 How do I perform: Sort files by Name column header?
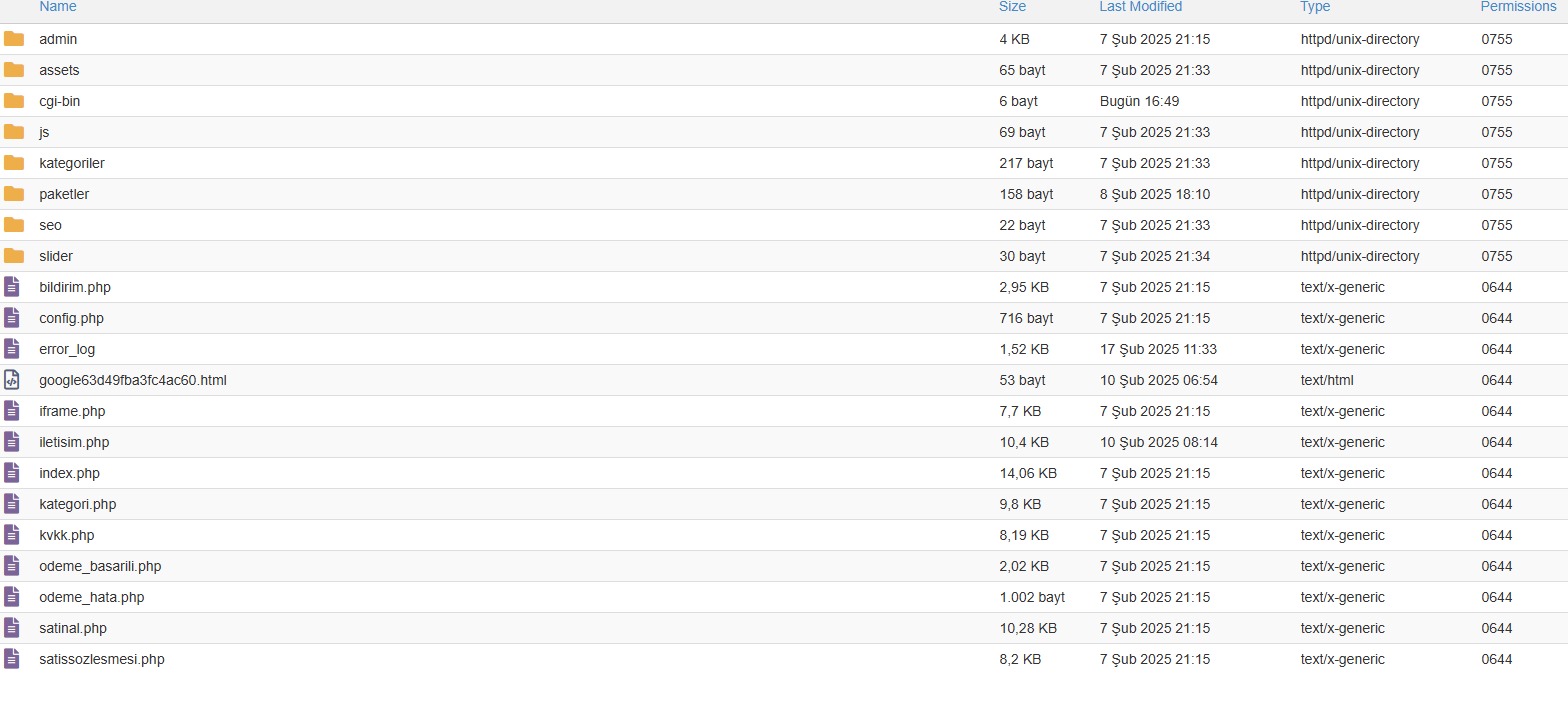58,7
